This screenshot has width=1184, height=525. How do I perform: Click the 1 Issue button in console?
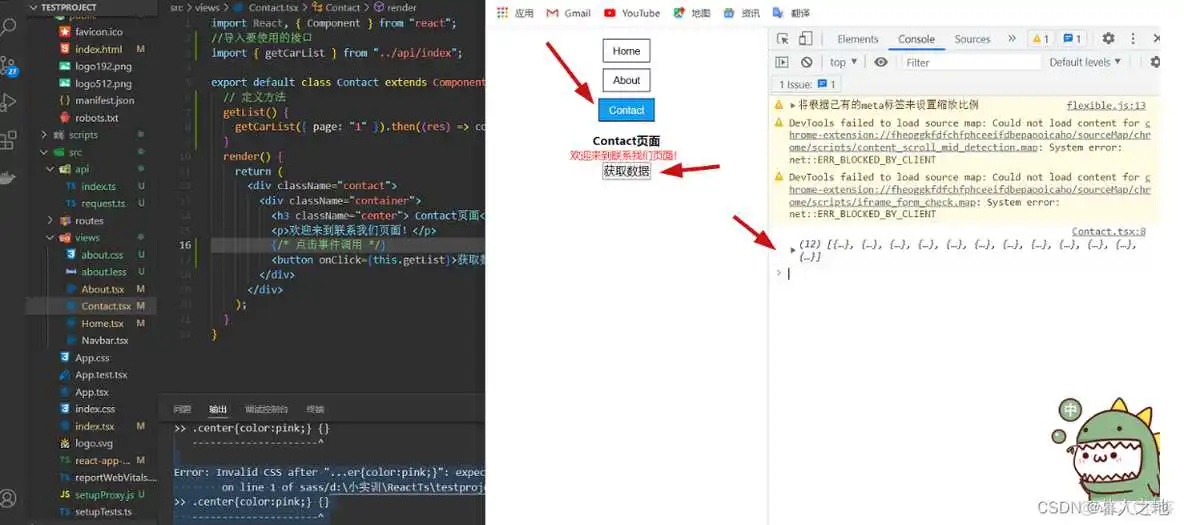point(806,85)
